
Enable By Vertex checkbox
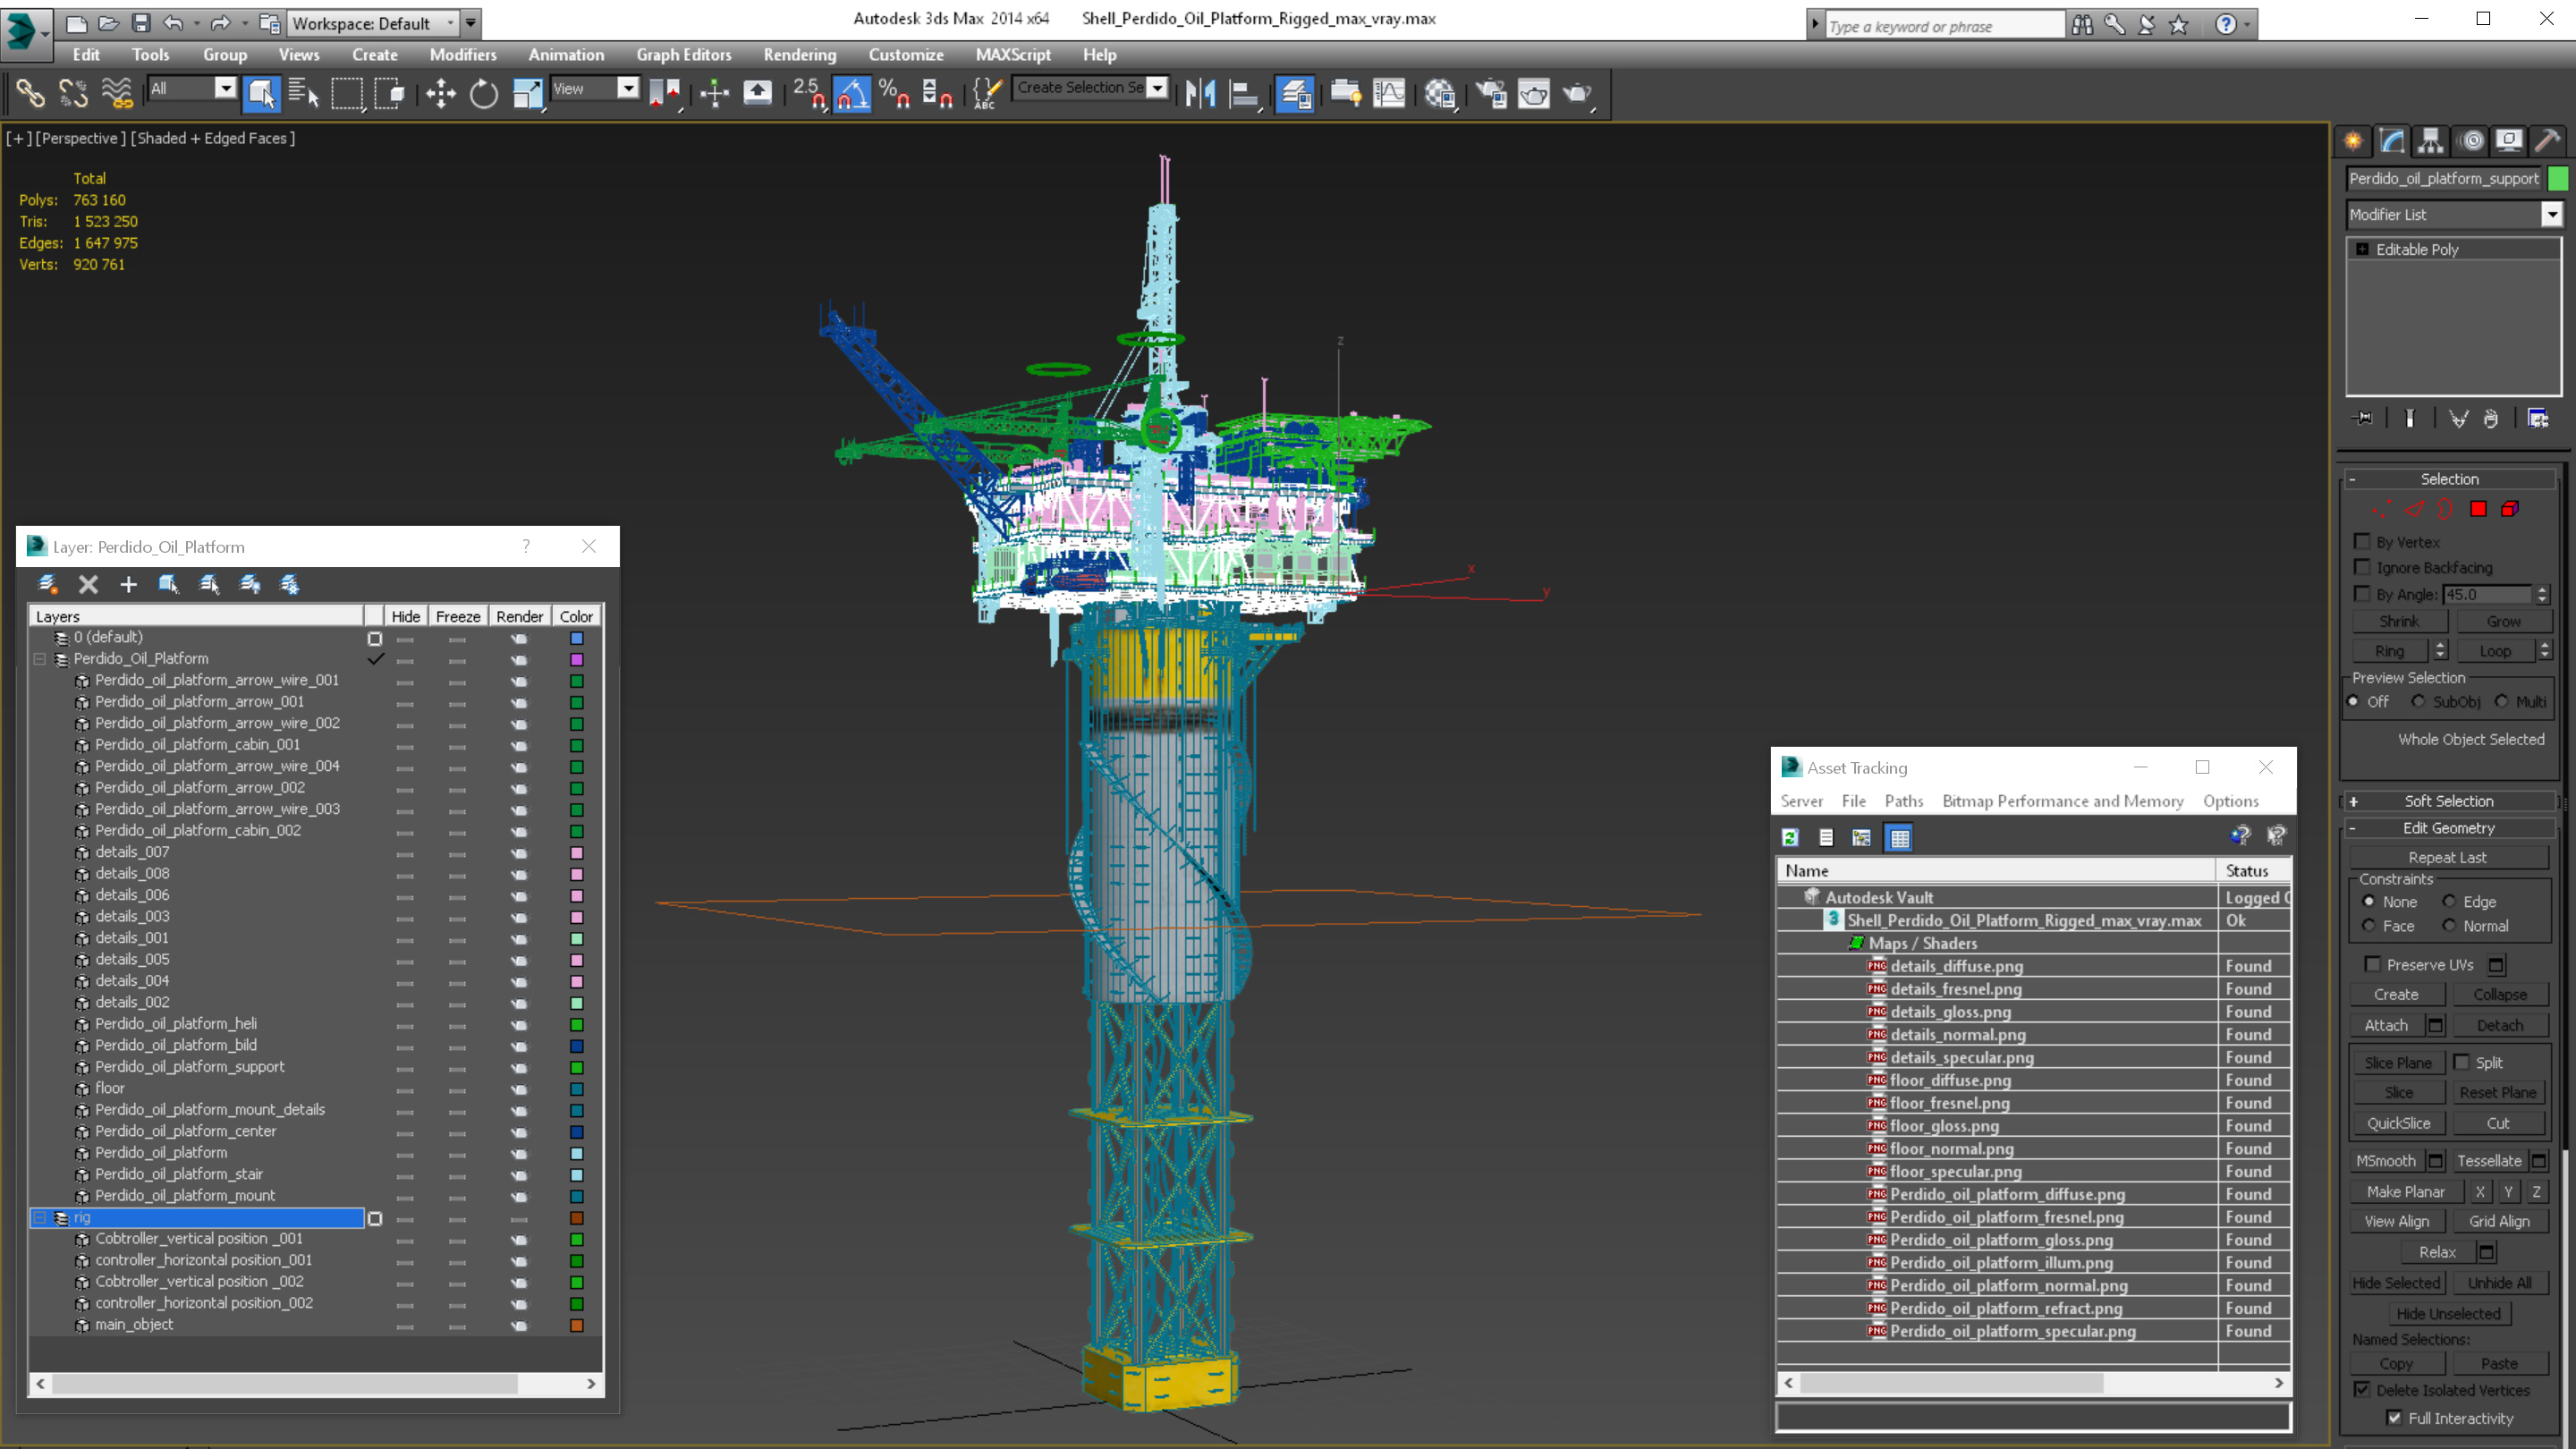(x=2362, y=541)
